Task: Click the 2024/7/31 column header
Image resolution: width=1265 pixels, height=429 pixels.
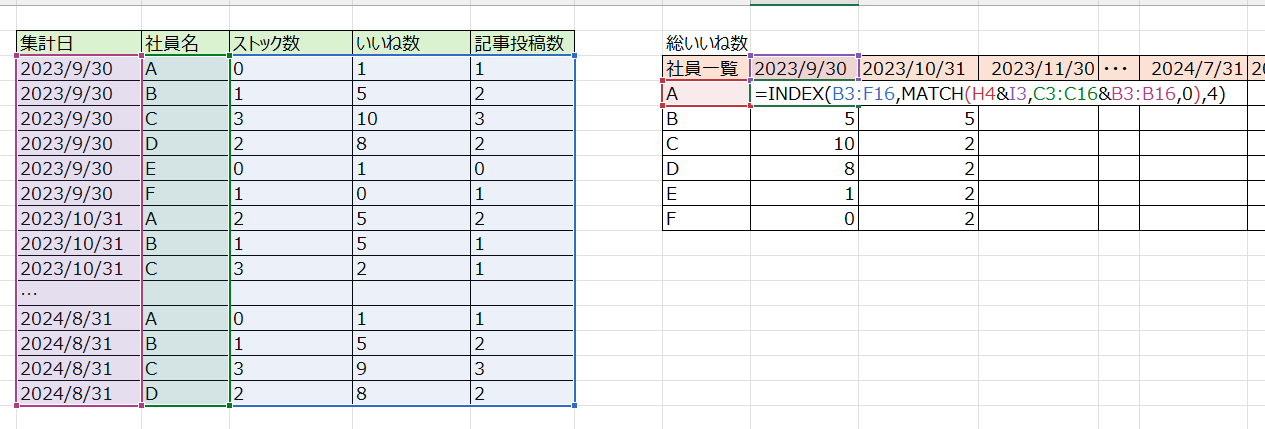Action: (x=1194, y=68)
